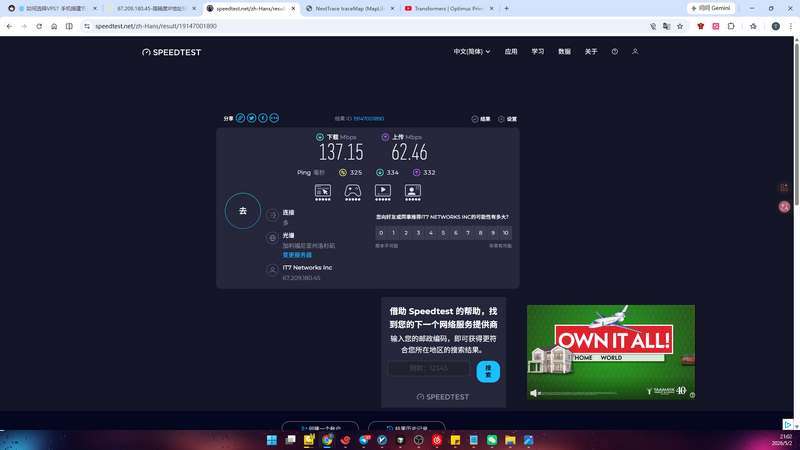The image size is (800, 450).
Task: Click the 搜索 search button
Action: [x=488, y=371]
